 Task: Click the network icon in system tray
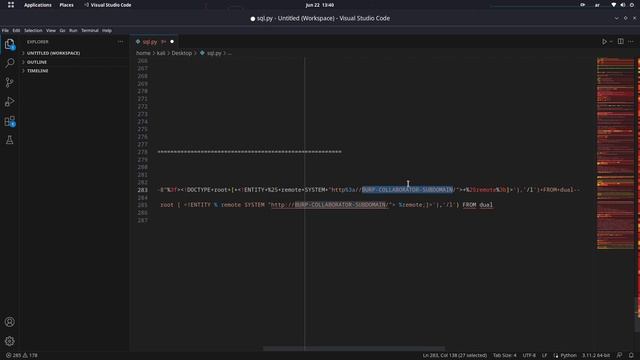pos(613,5)
